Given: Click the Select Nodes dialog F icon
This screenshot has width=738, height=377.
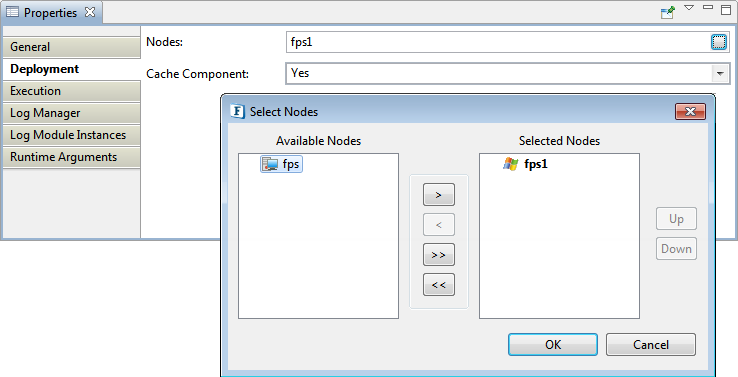Looking at the screenshot, I should (x=238, y=112).
